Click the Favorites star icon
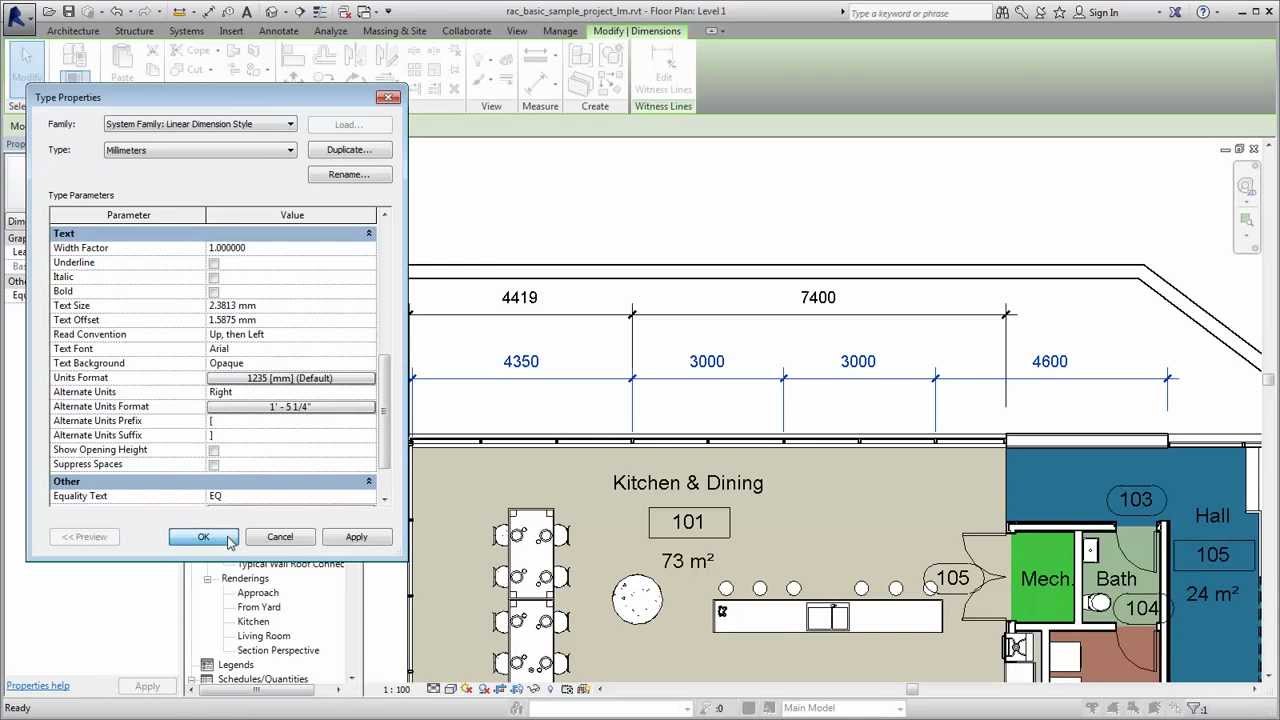The image size is (1280, 720). [1059, 12]
